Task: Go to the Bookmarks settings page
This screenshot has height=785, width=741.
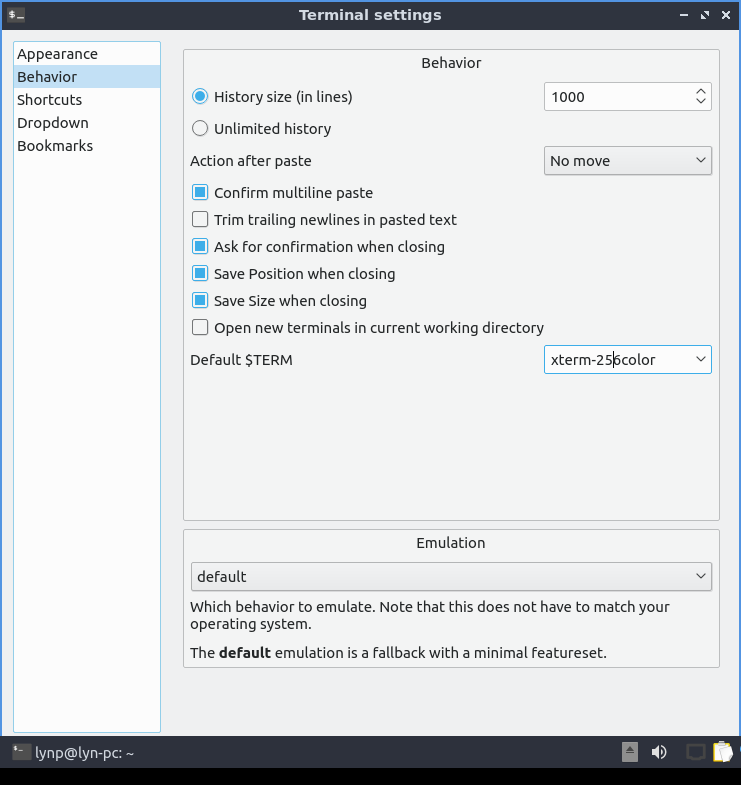Action: [x=55, y=146]
